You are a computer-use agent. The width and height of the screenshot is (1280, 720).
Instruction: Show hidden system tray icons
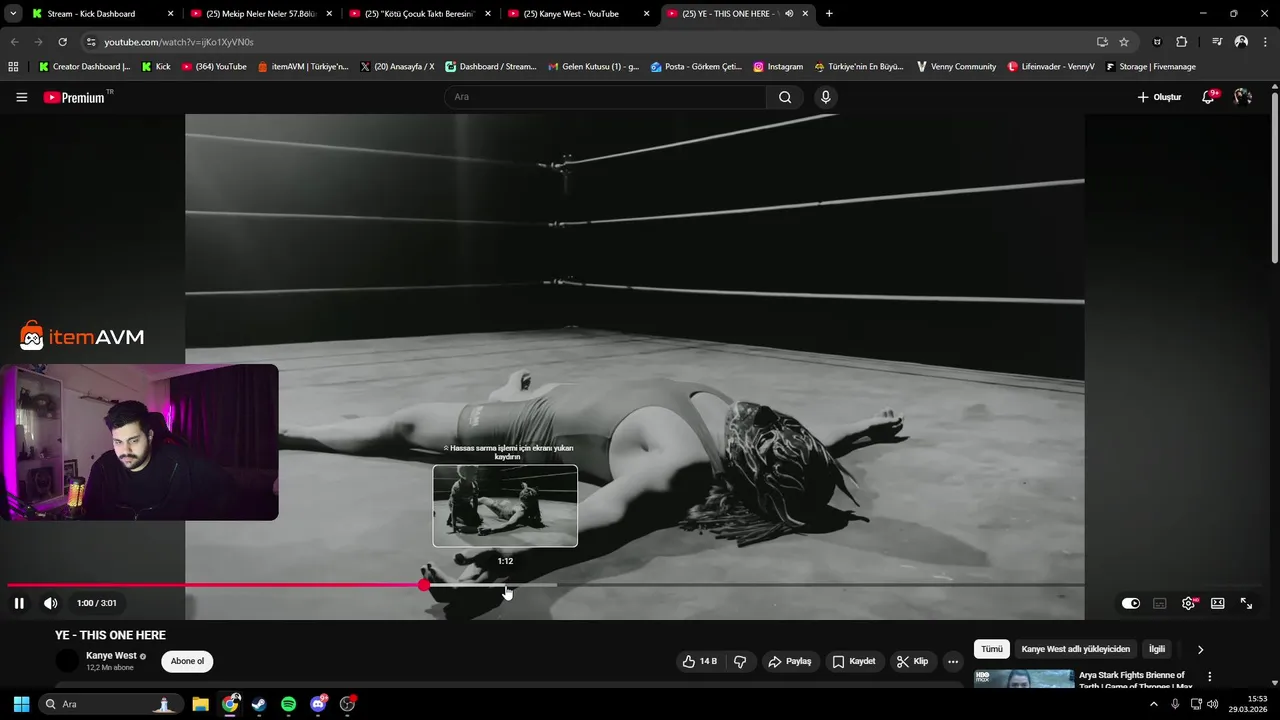pos(1153,704)
